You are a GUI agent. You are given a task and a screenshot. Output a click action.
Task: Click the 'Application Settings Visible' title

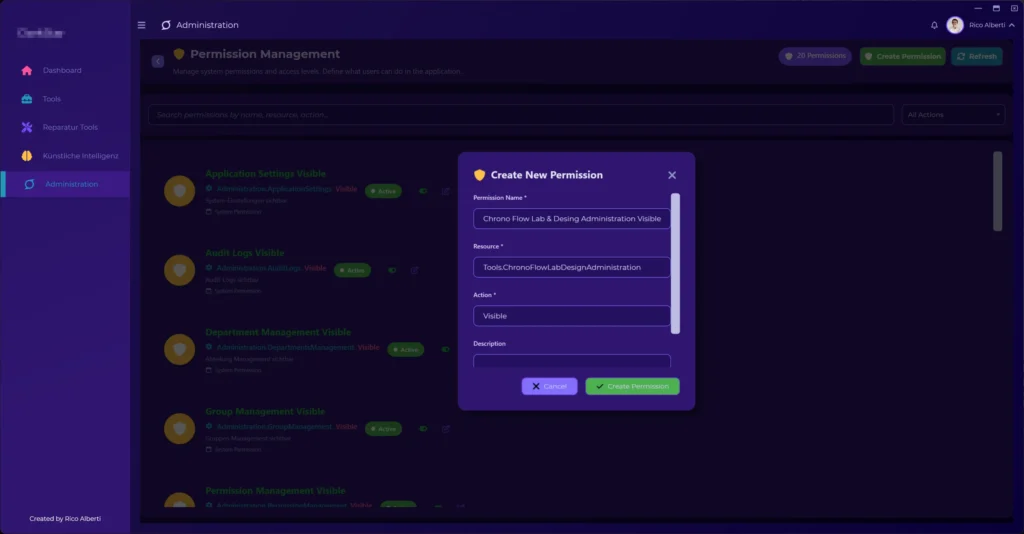click(x=265, y=174)
